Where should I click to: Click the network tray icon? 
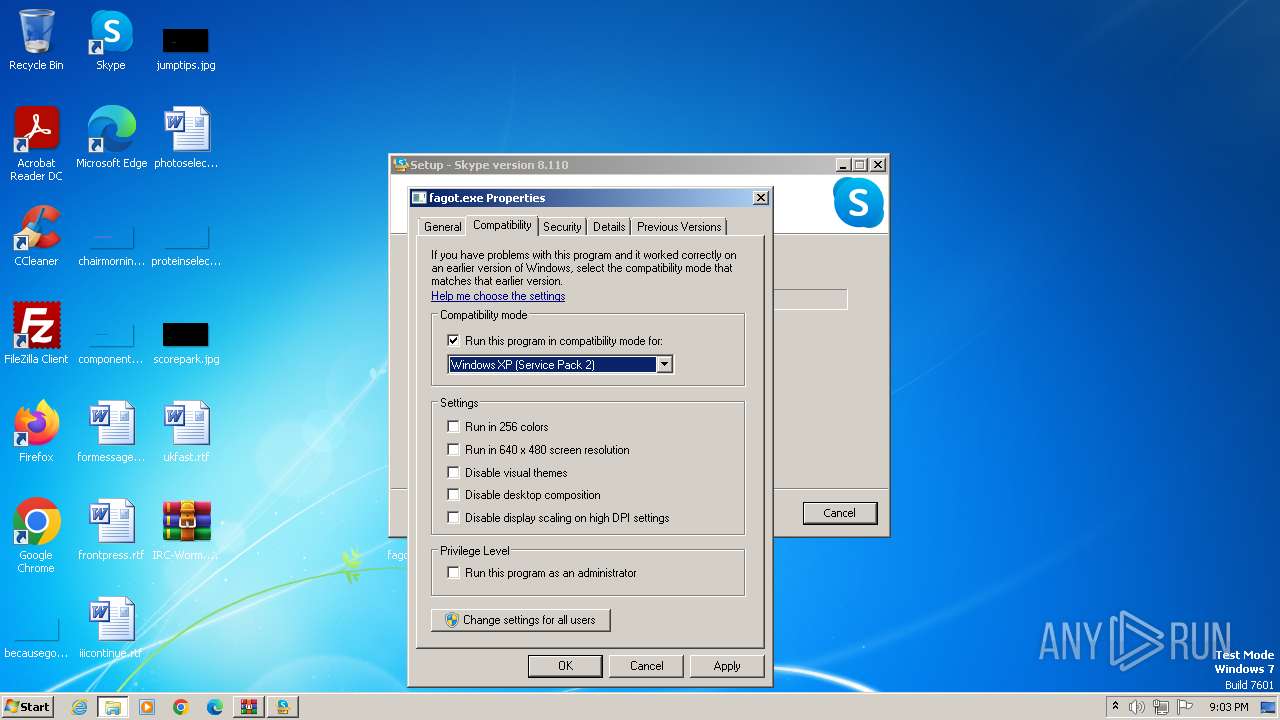click(x=1160, y=707)
